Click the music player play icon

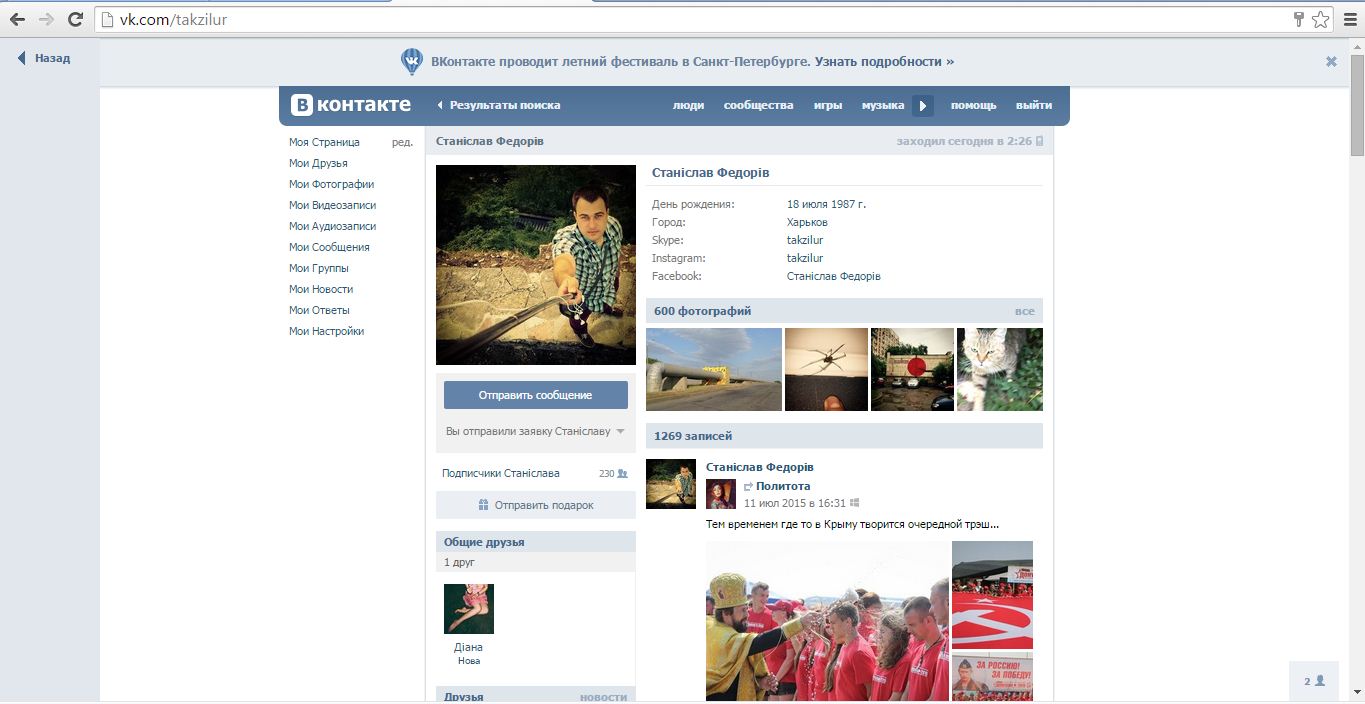(x=922, y=105)
